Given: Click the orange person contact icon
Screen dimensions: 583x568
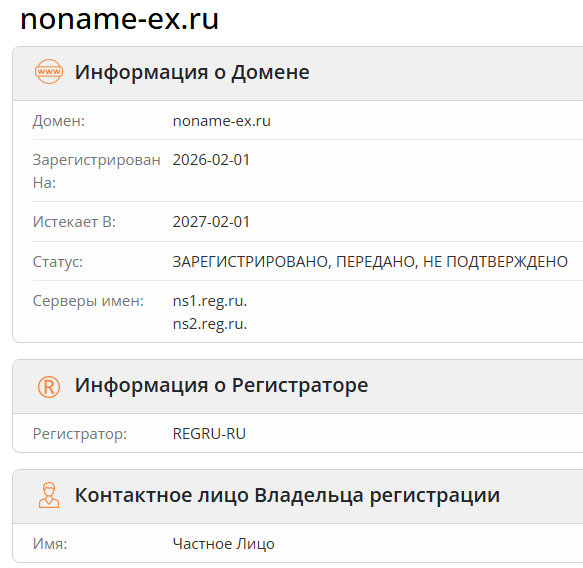Looking at the screenshot, I should [49, 495].
